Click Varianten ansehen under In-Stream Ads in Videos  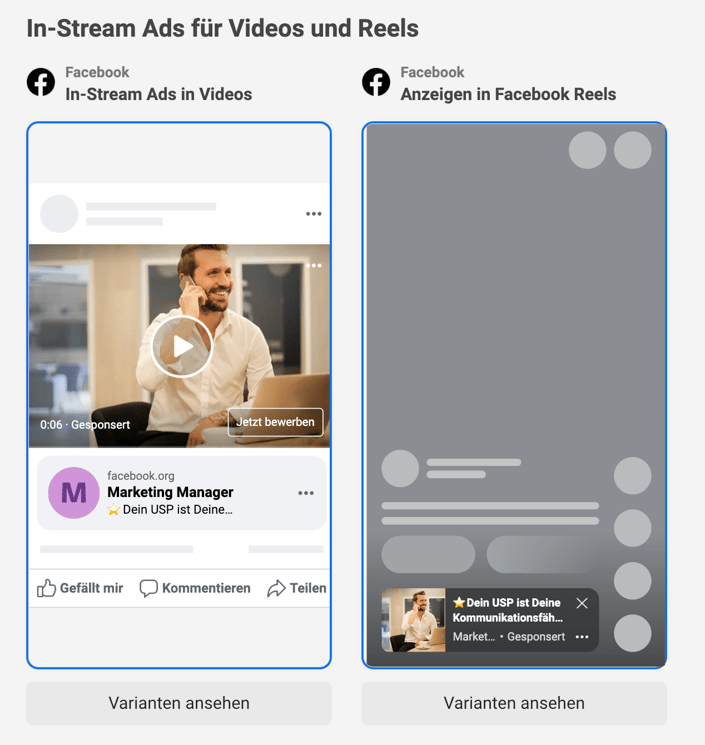(x=179, y=703)
